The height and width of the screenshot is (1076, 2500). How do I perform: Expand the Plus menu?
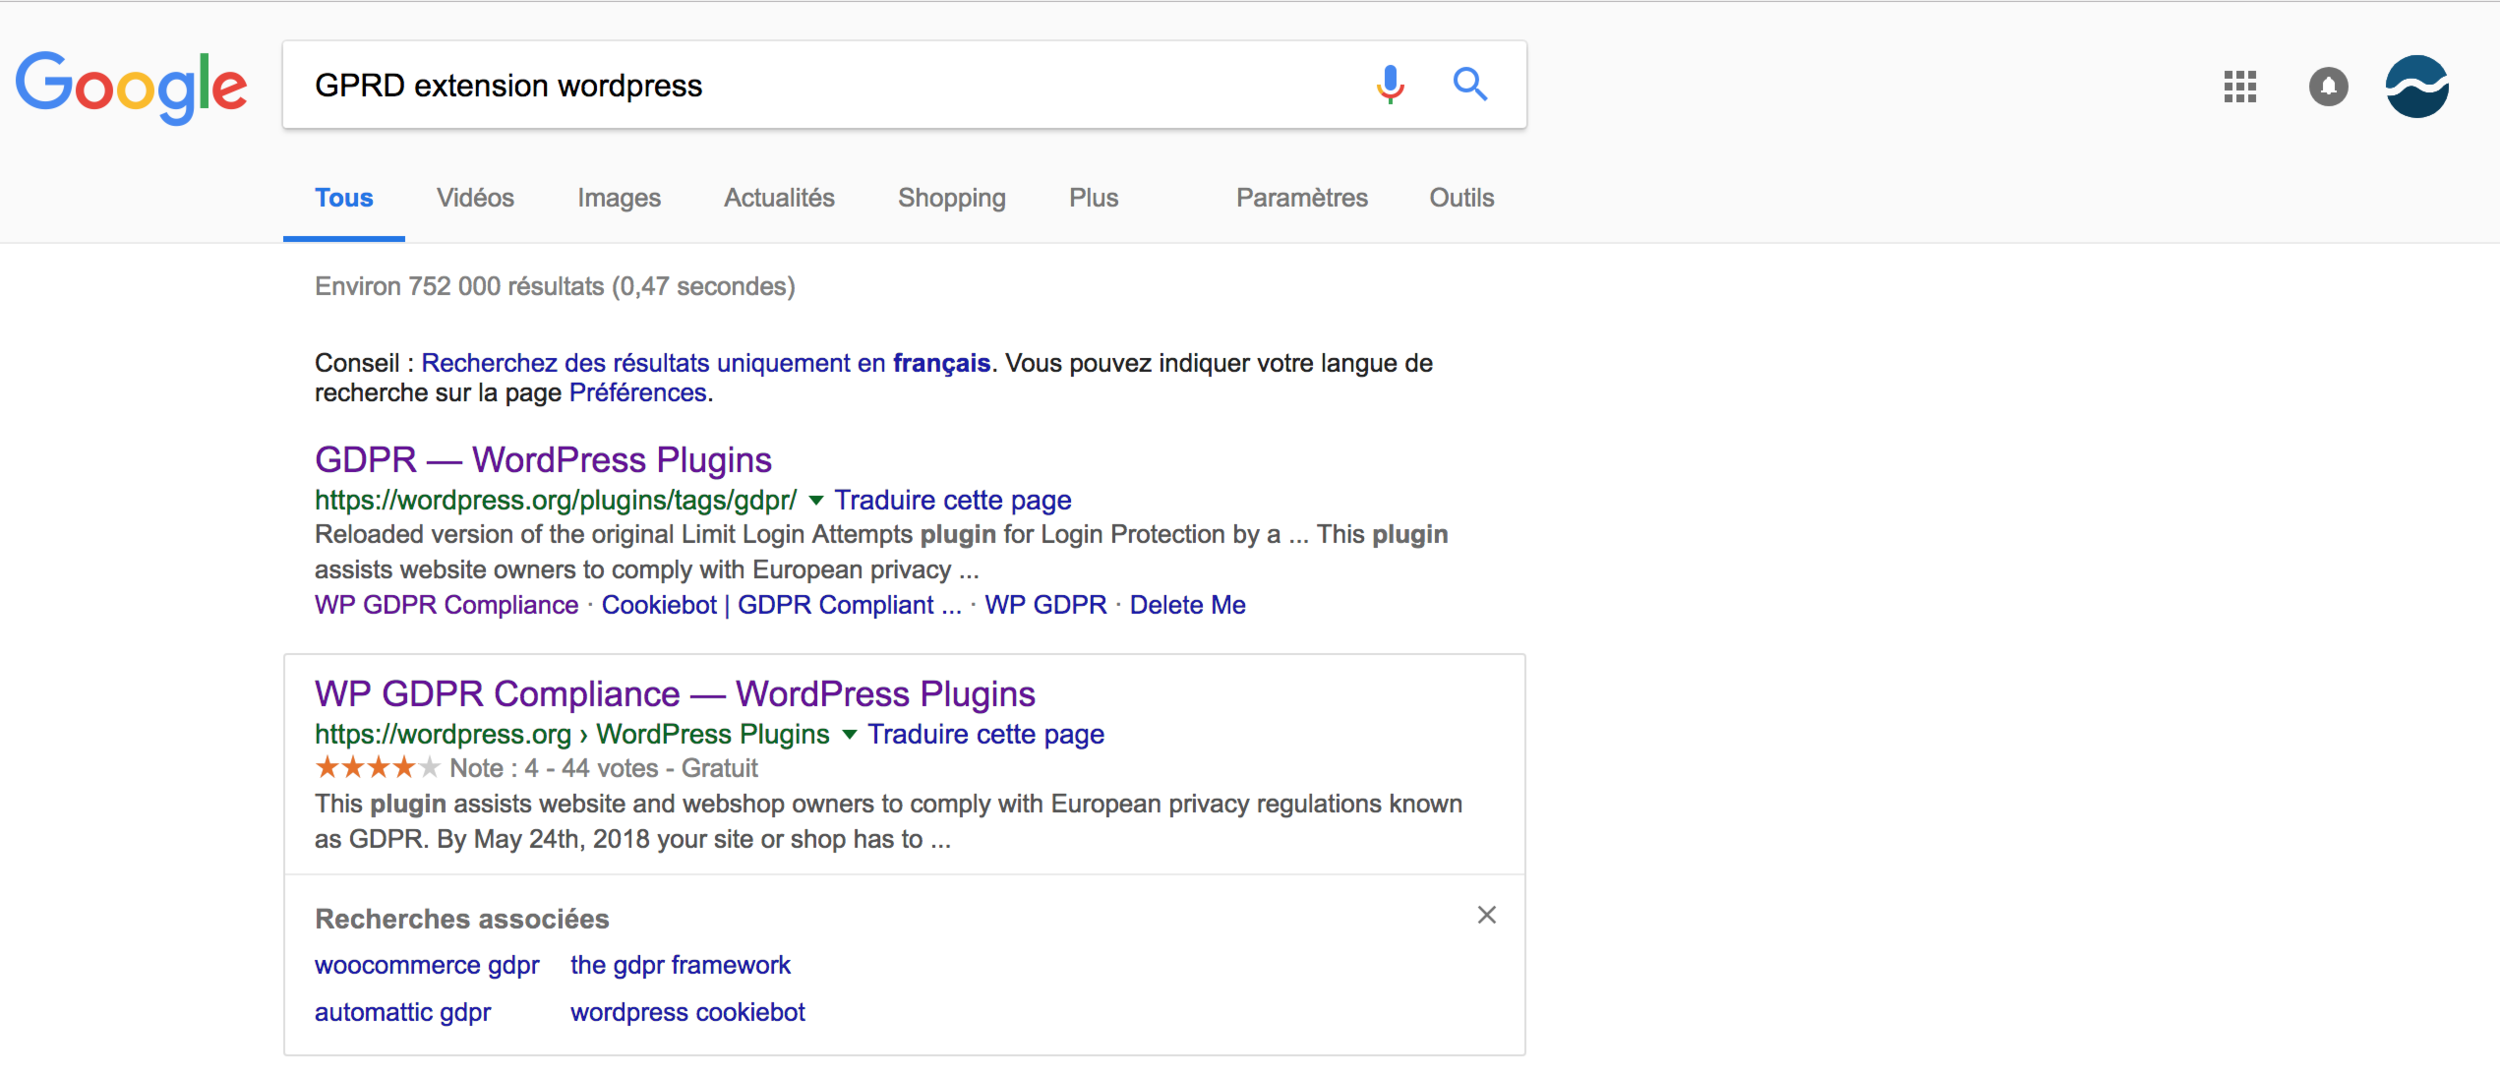point(1093,198)
